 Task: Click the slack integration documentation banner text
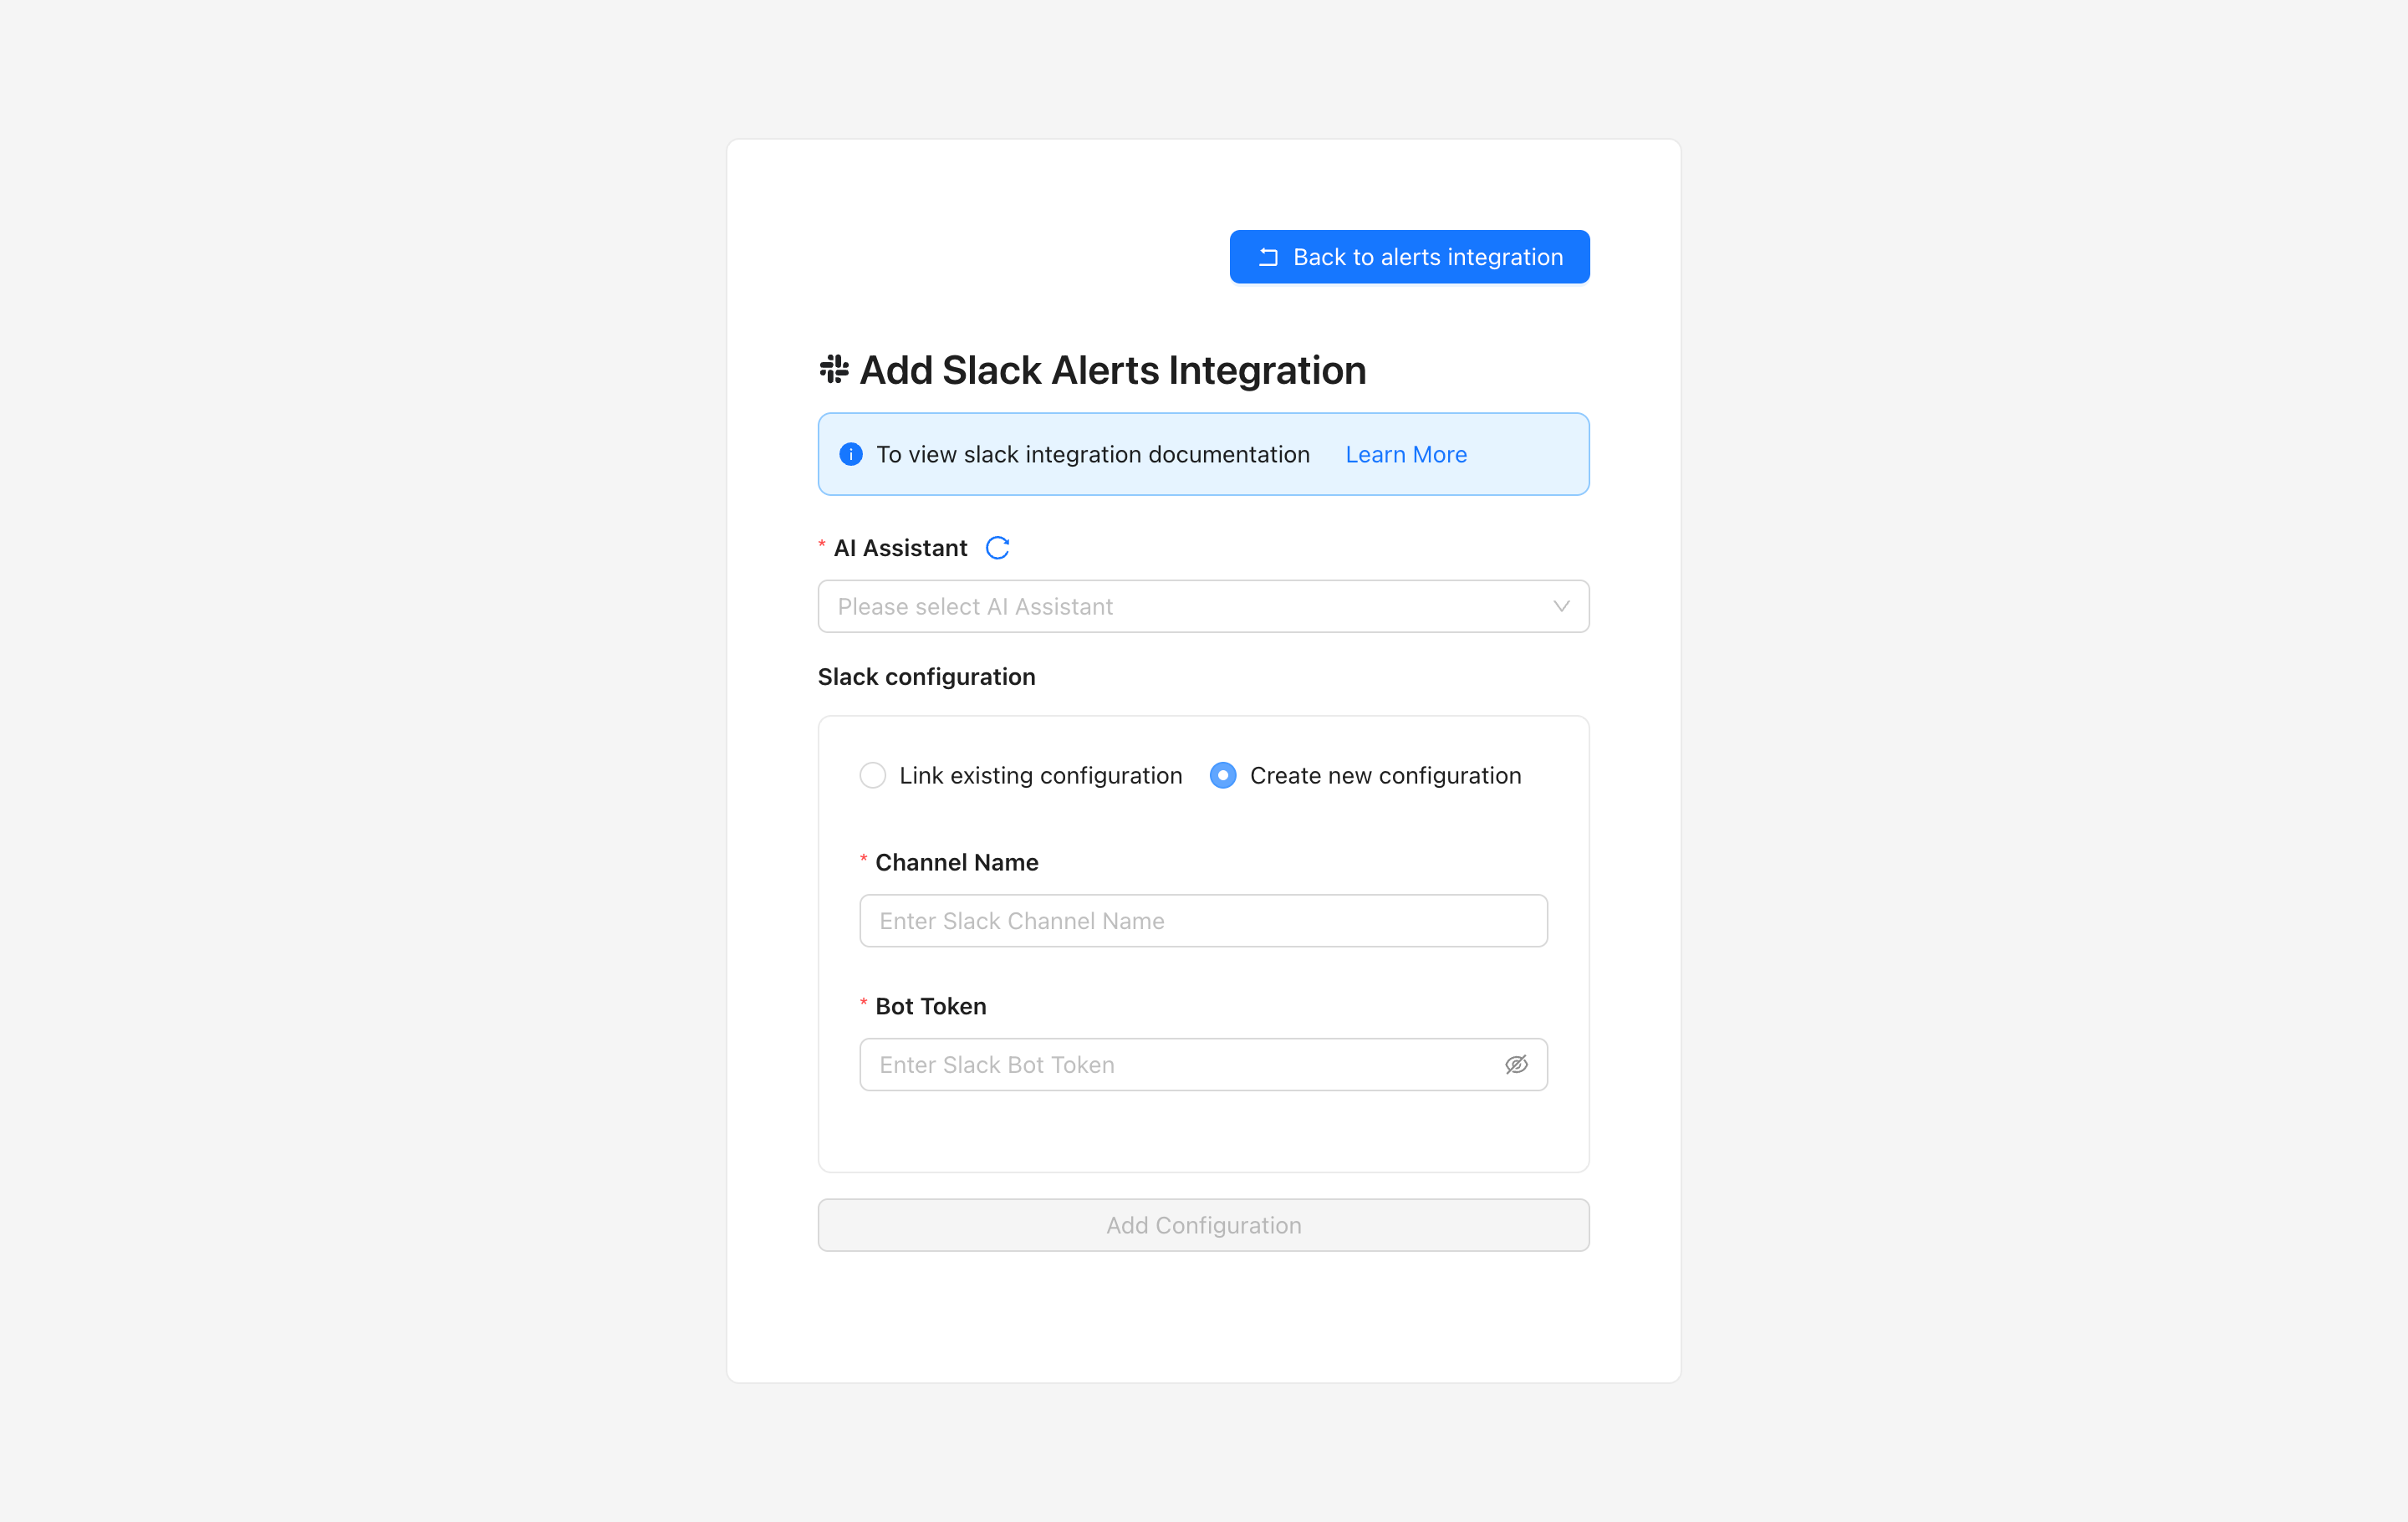pos(1092,455)
